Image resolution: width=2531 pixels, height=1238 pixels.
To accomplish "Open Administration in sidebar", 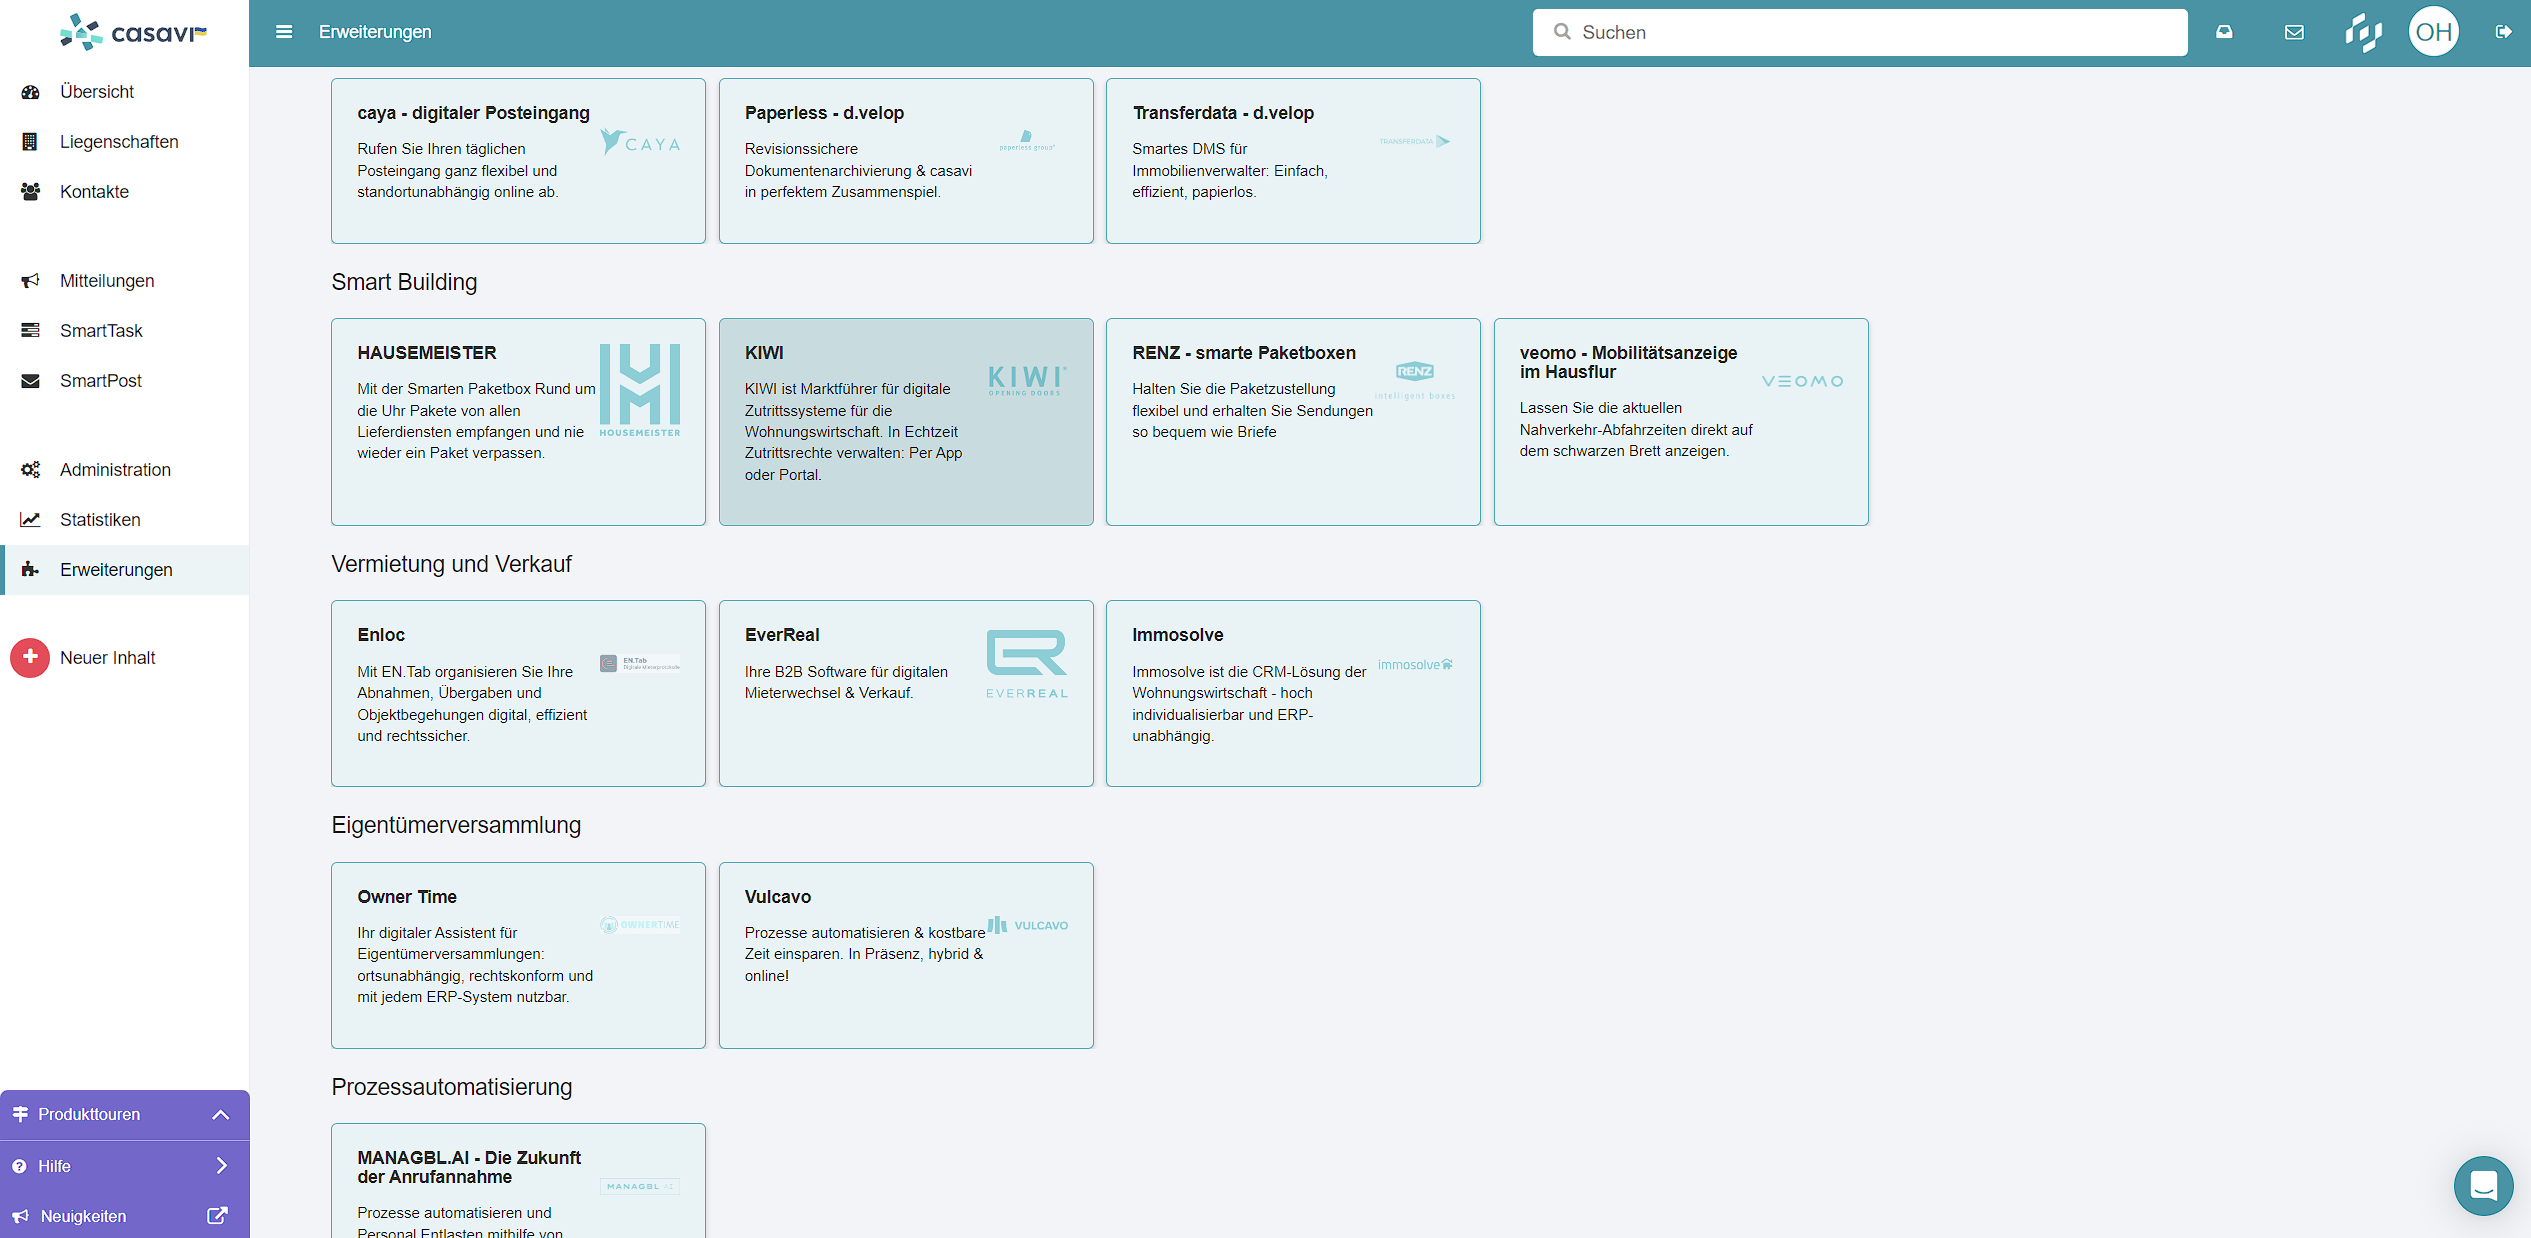I will pyautogui.click(x=115, y=470).
